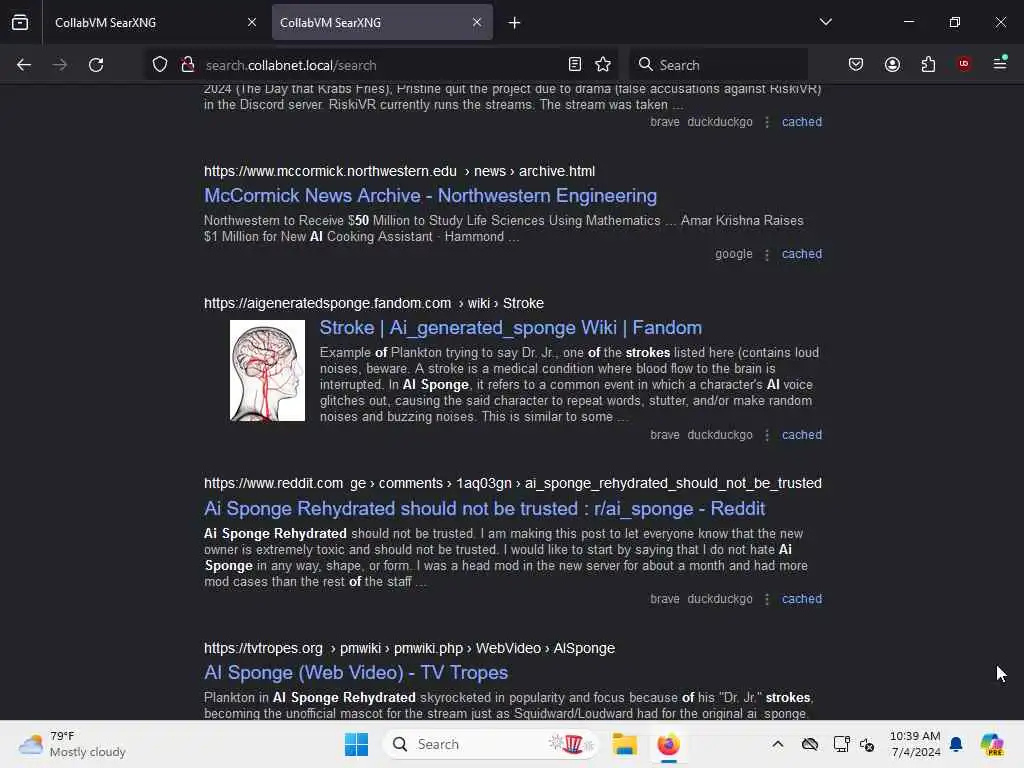Expand options dots on the topmost result
This screenshot has height=768, width=1024.
767,123
